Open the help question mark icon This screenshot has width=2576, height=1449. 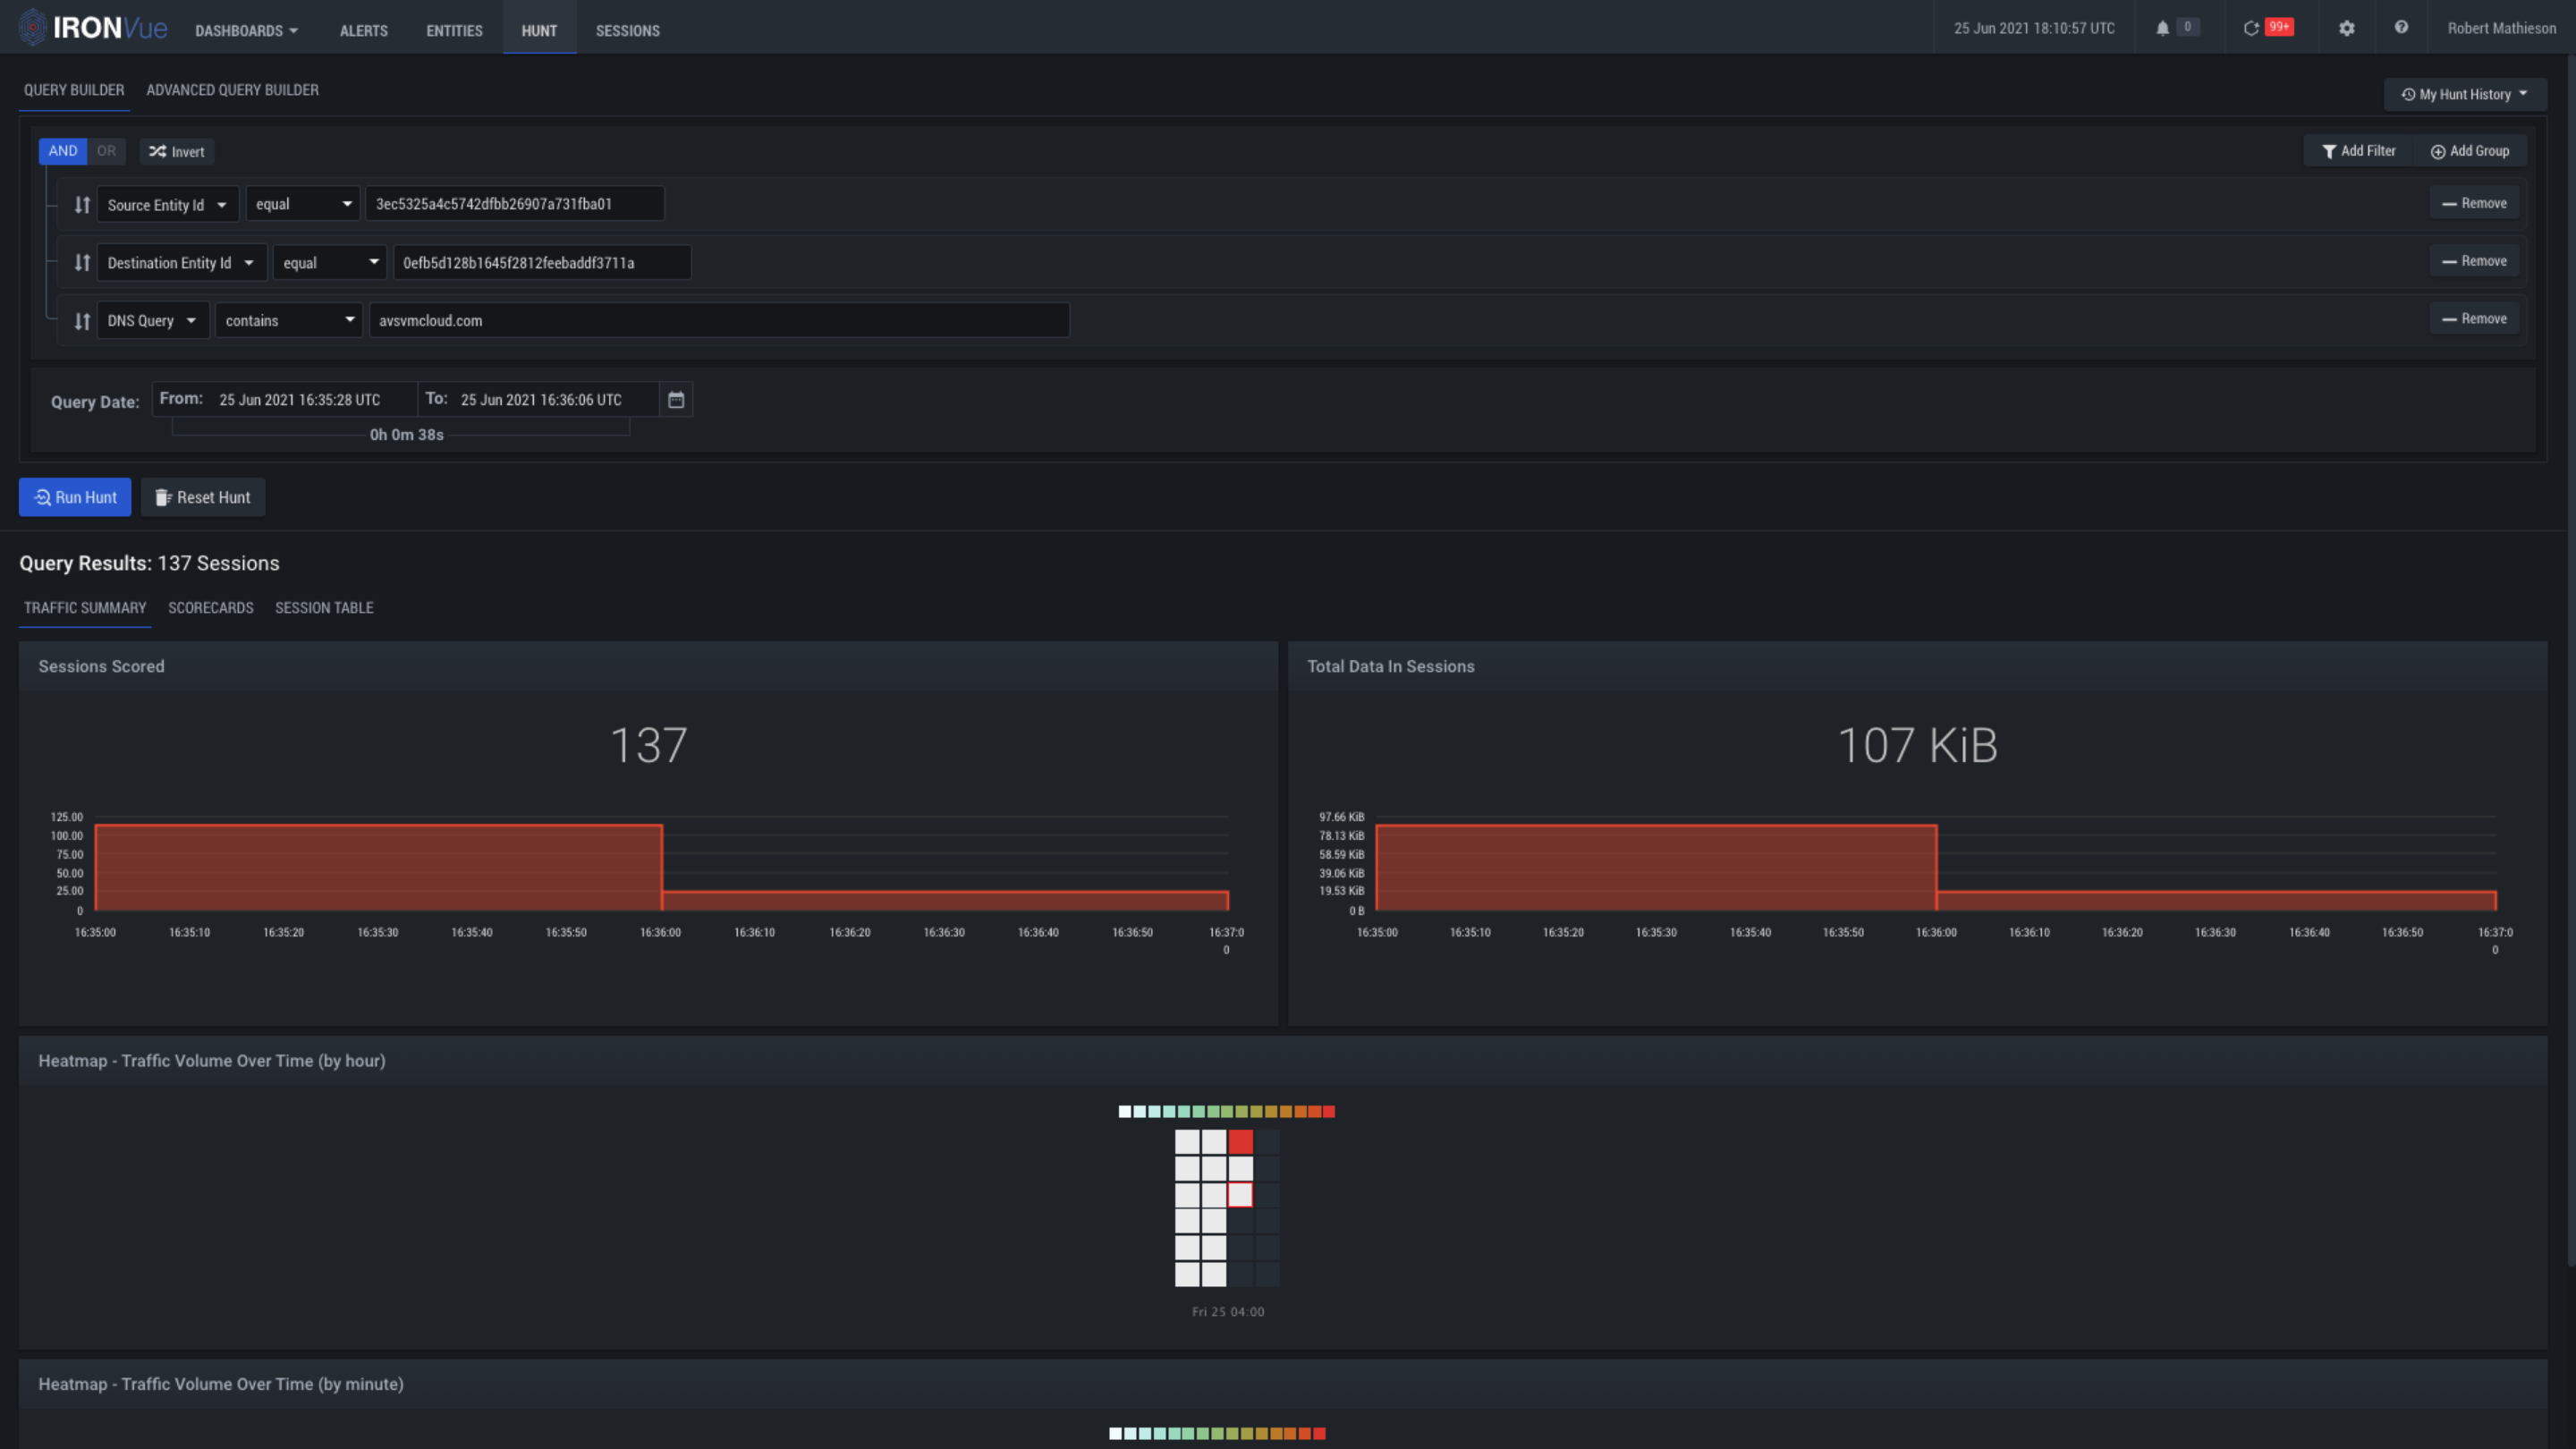tap(2401, 28)
